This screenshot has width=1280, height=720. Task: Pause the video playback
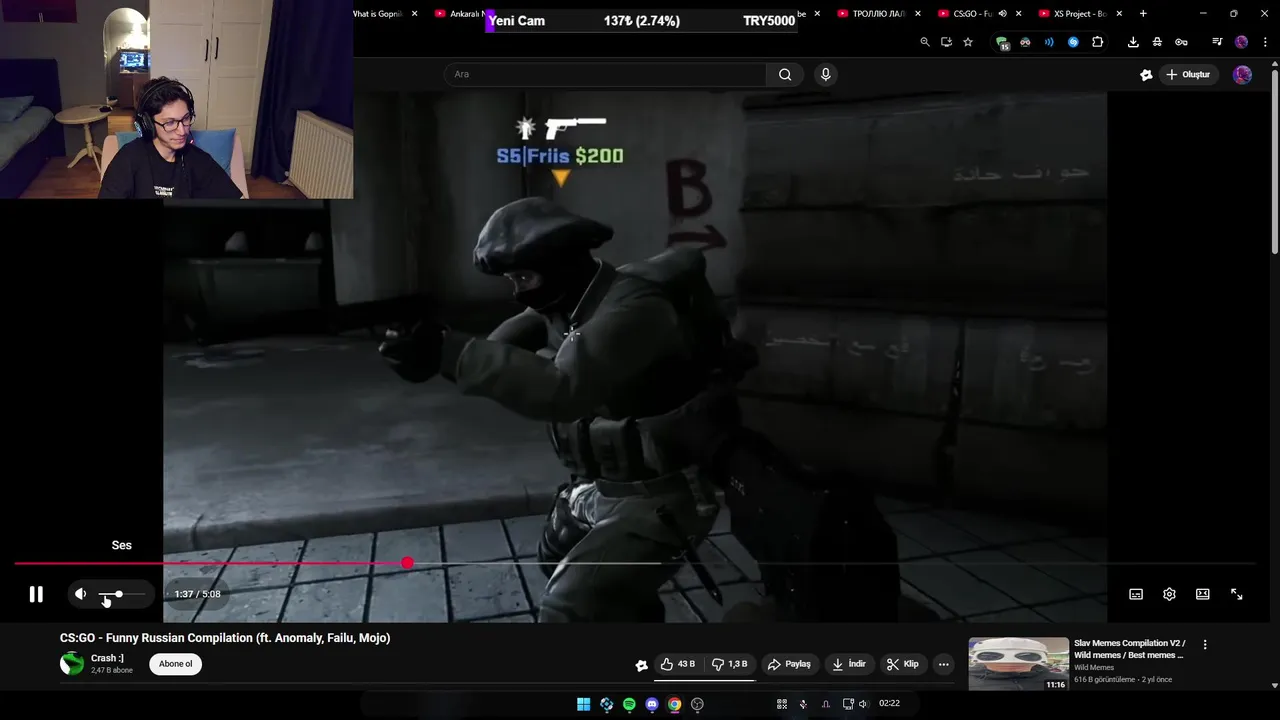[x=36, y=594]
